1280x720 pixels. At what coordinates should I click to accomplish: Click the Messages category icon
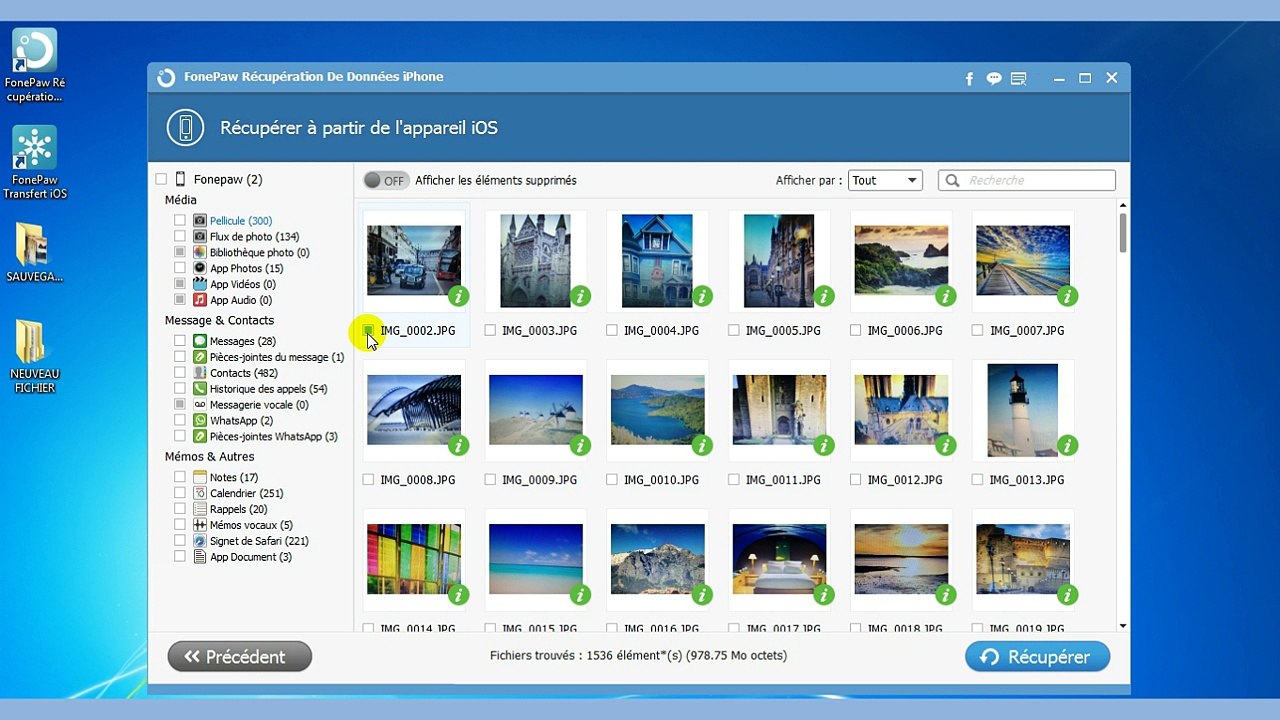pos(200,341)
